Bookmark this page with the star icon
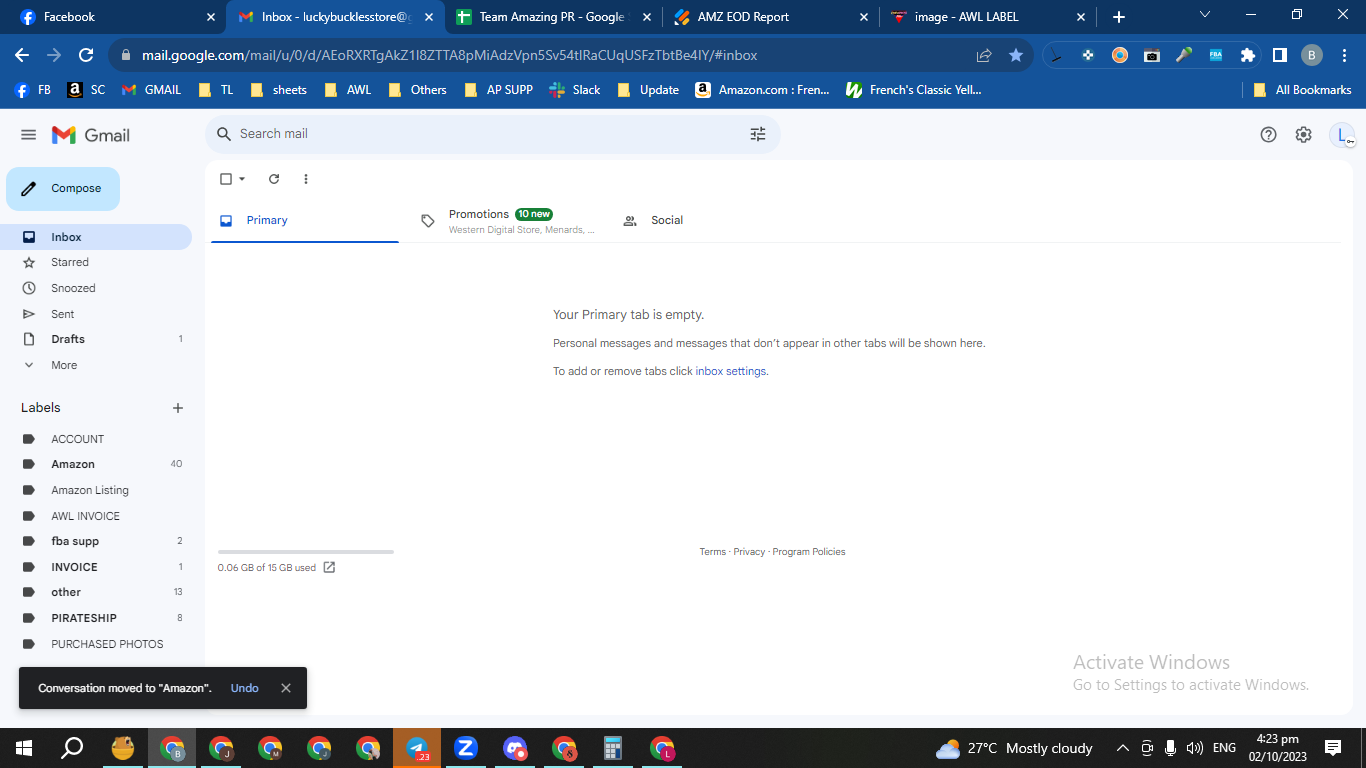 pos(1016,55)
